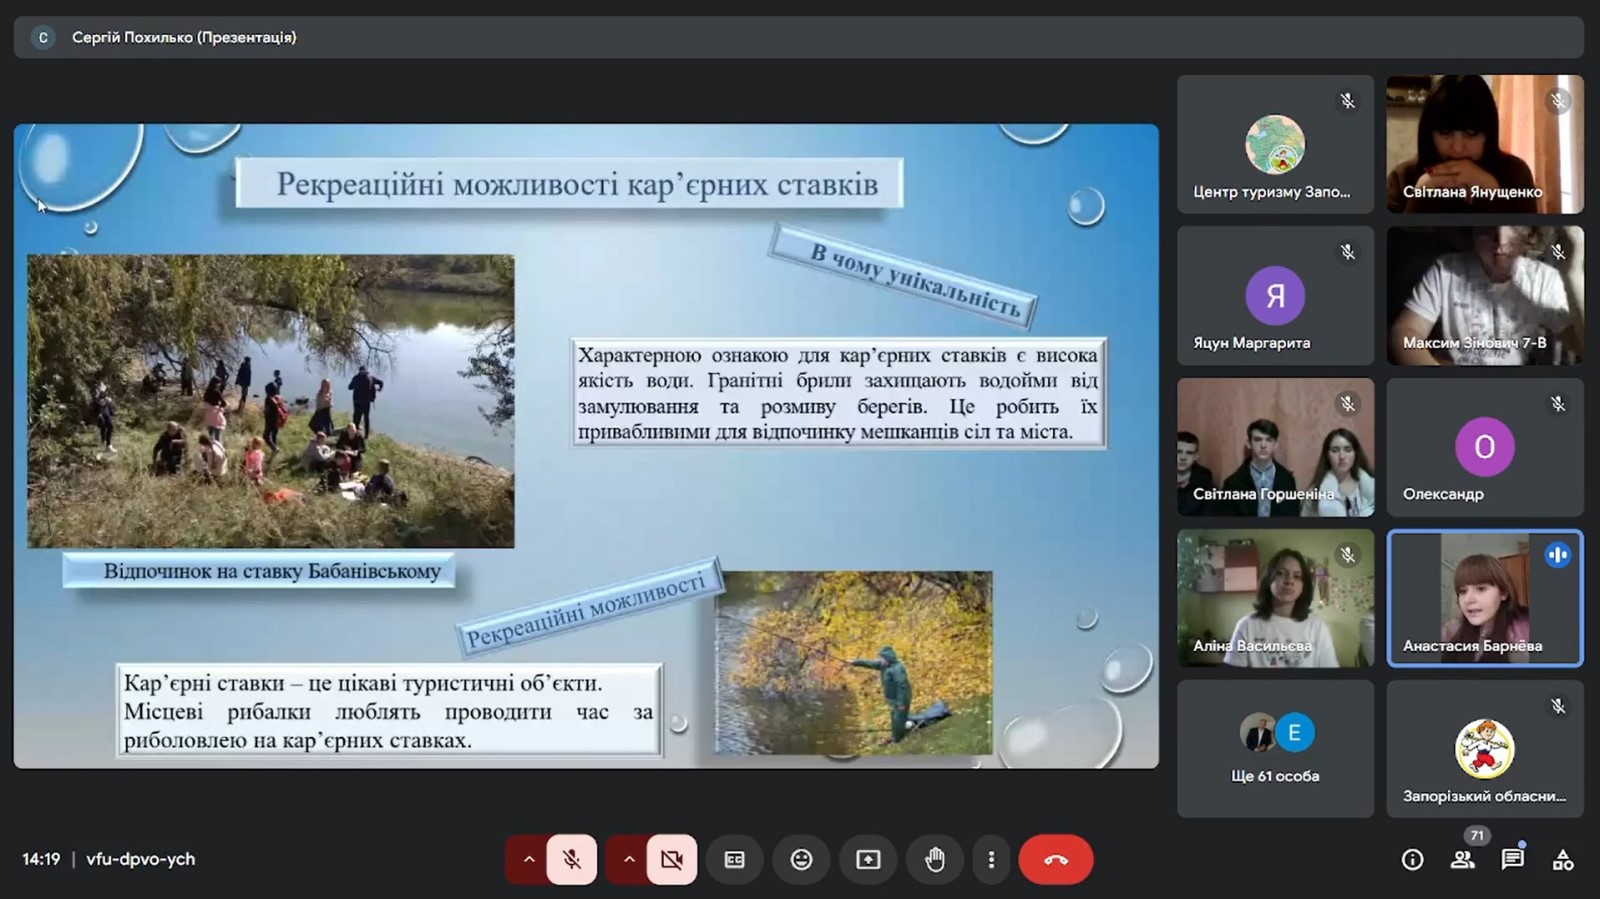
Task: Open the meeting details info icon
Action: (1412, 860)
